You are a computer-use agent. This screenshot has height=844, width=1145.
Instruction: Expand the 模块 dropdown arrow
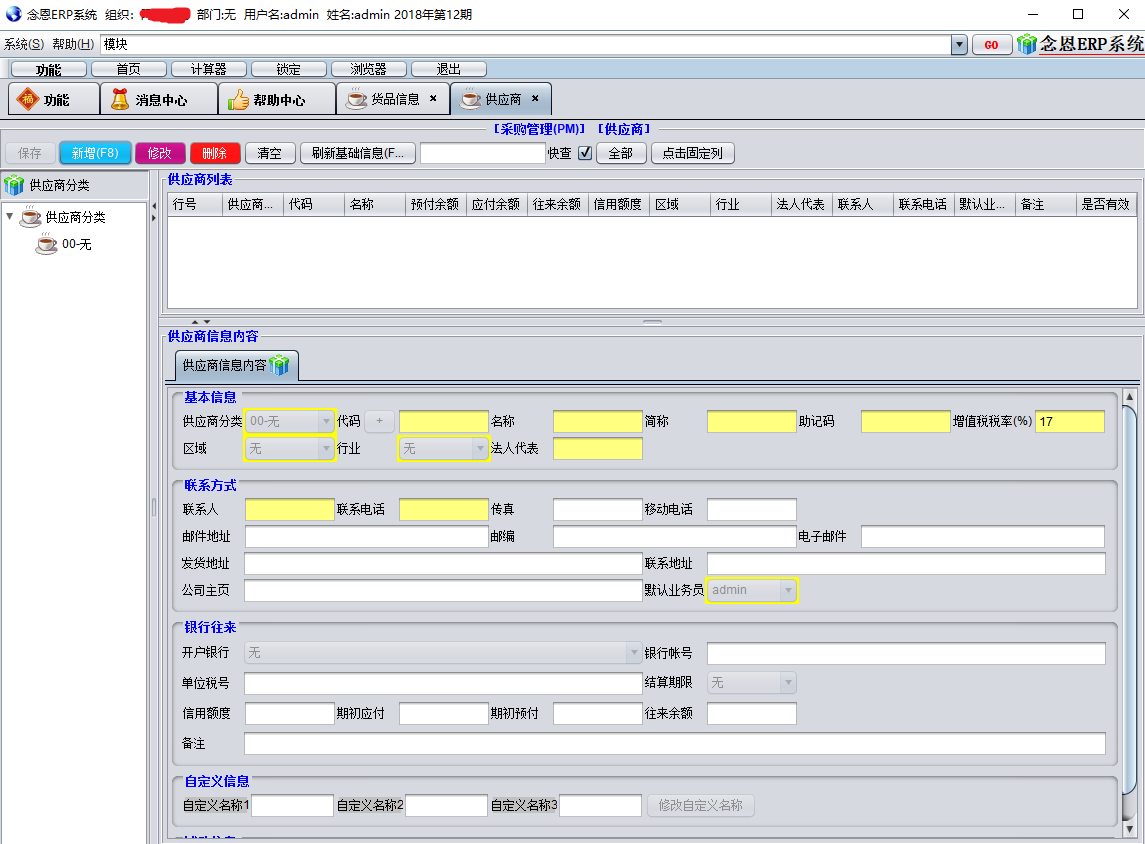tap(959, 45)
